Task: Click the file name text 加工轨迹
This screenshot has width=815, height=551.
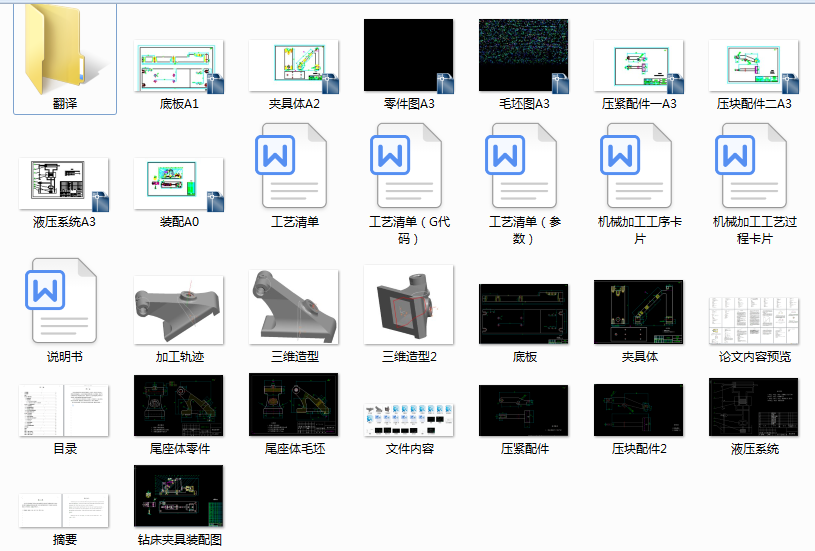Action: (180, 357)
